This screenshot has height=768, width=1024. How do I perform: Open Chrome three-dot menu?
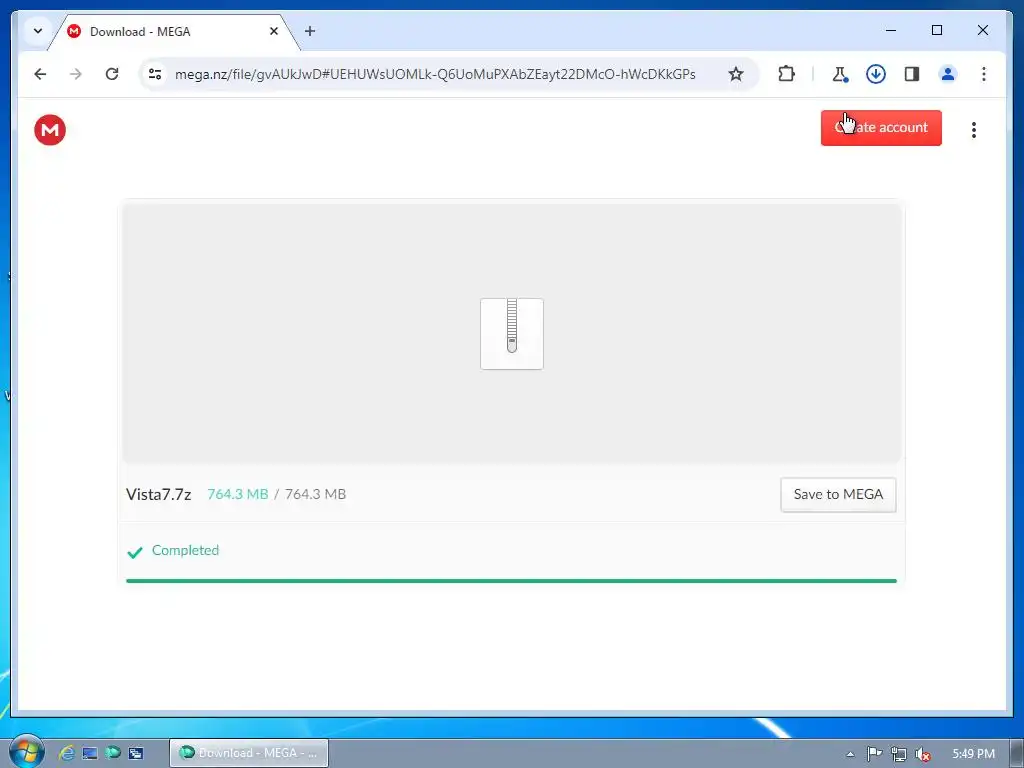(984, 74)
